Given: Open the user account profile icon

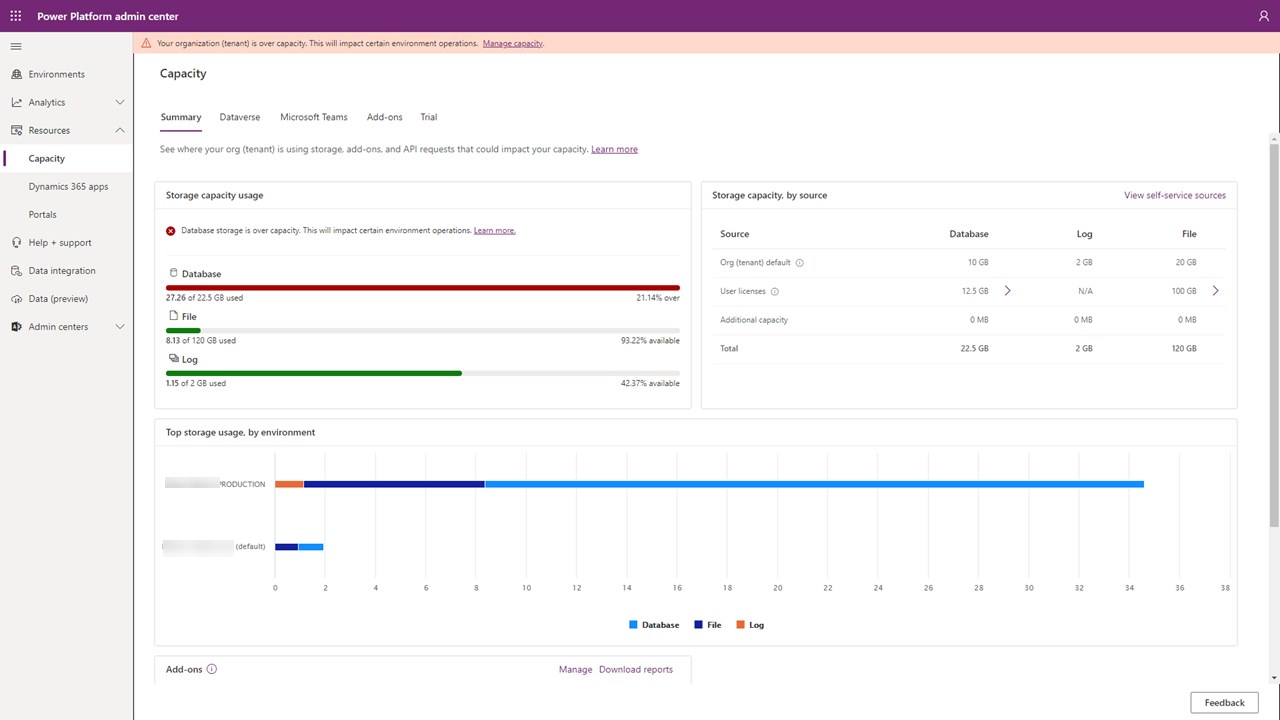Looking at the screenshot, I should pos(1264,16).
